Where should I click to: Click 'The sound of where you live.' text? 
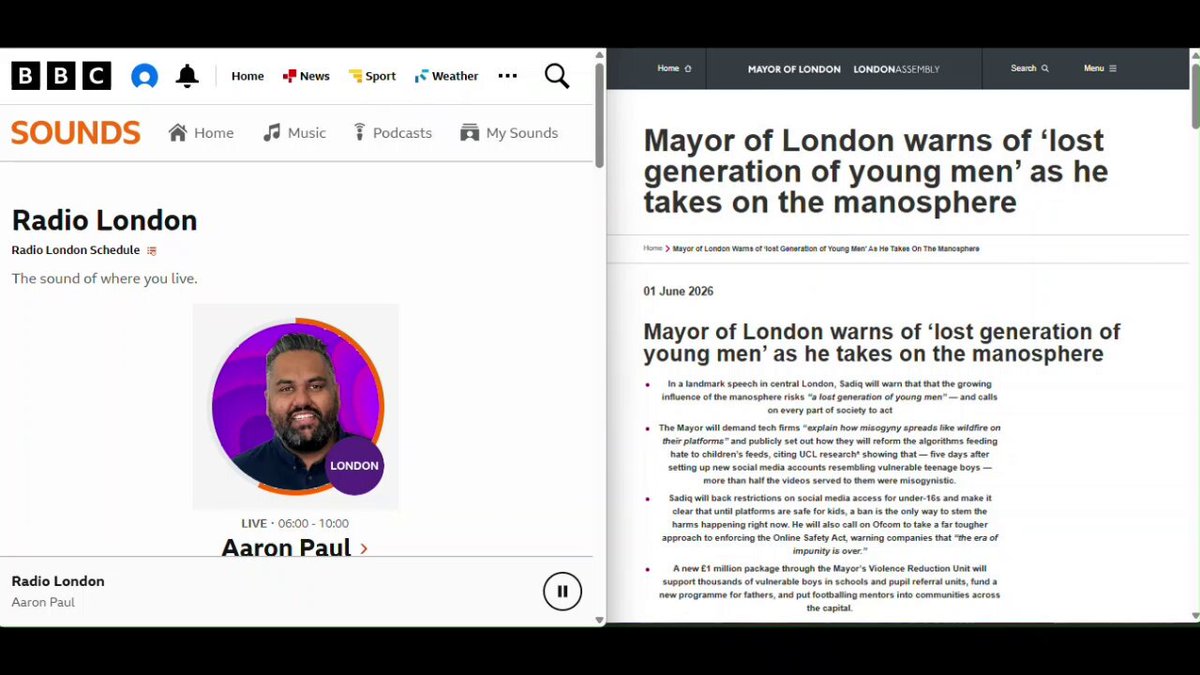(x=104, y=278)
